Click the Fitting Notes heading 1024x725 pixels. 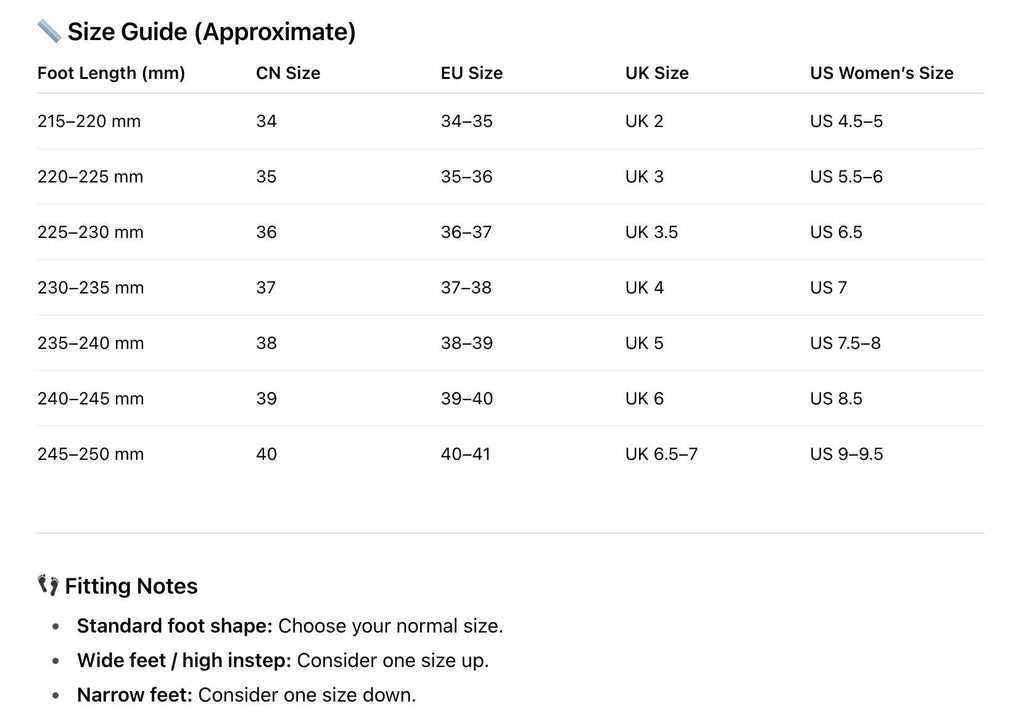(131, 586)
